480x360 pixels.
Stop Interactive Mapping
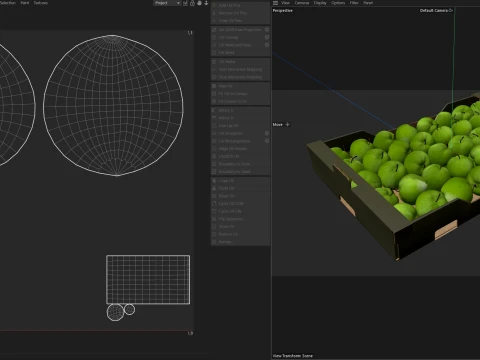click(240, 77)
